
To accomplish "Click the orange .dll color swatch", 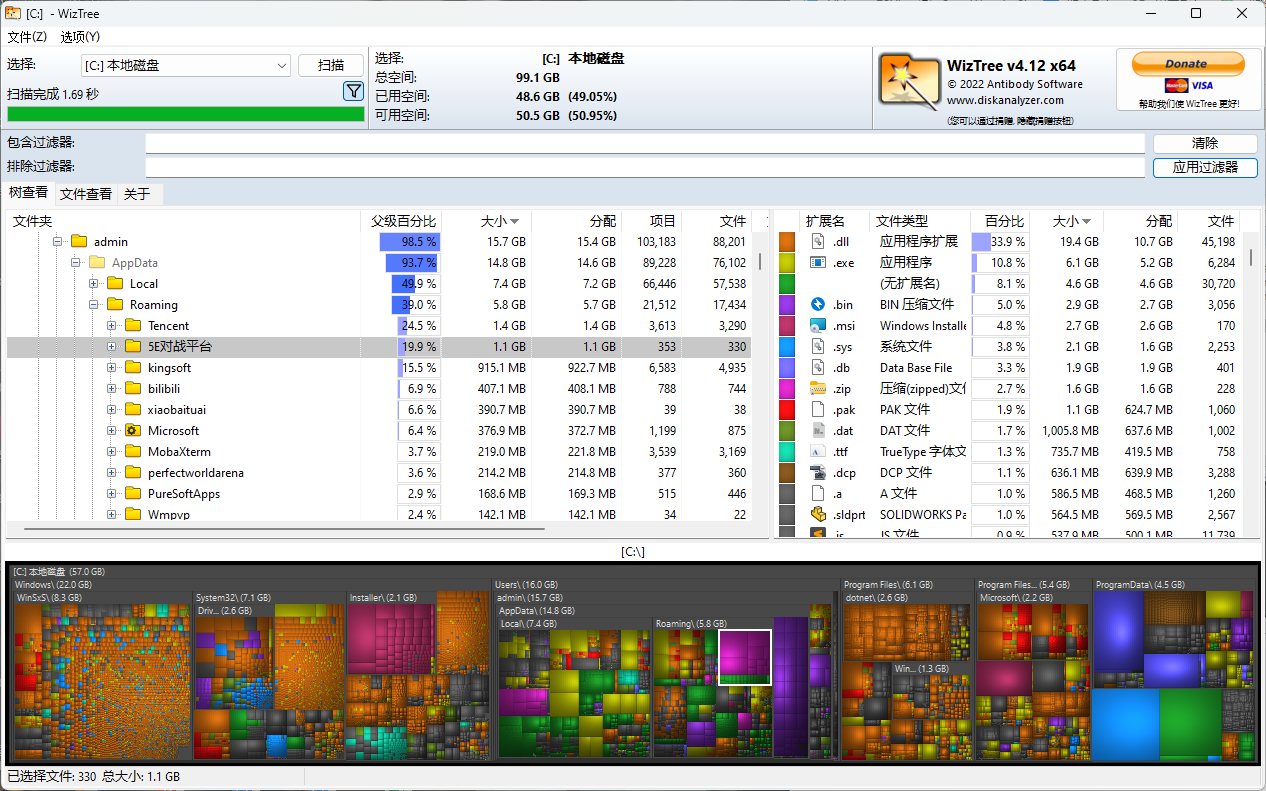I will click(x=787, y=242).
